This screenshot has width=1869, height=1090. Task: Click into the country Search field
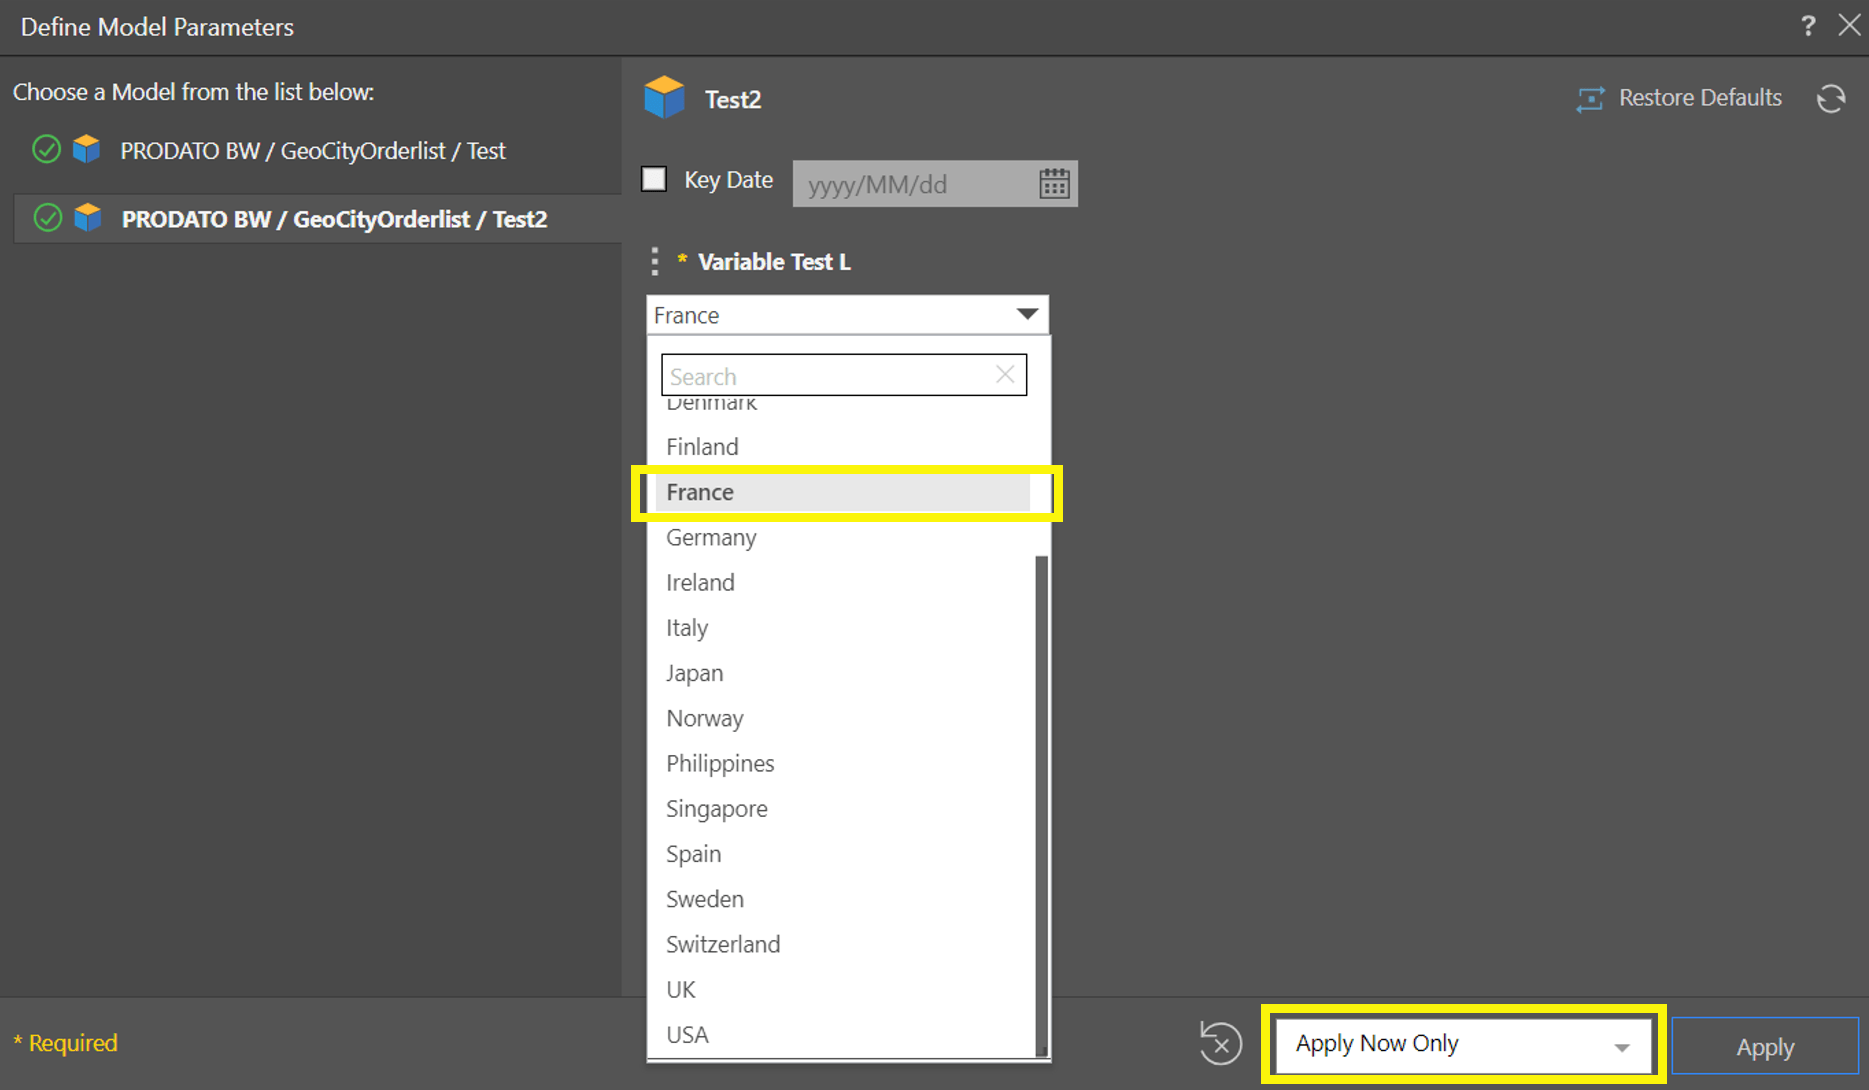click(x=828, y=376)
